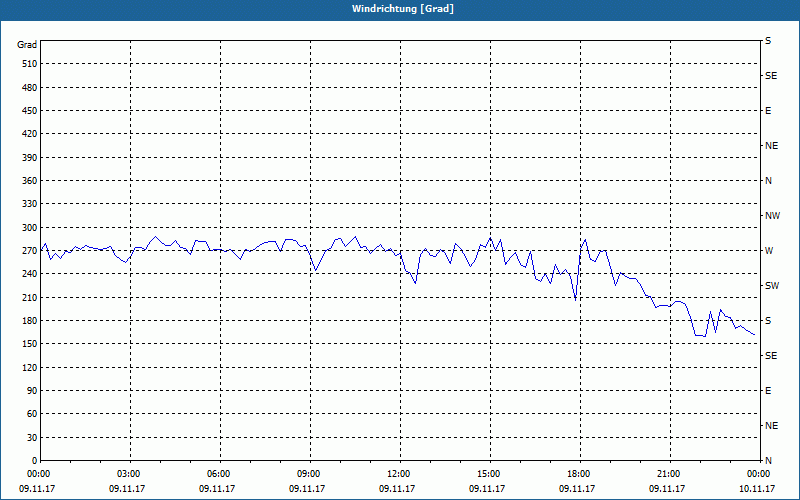Click the 510 y-axis value
The height and width of the screenshot is (500, 800).
(30, 64)
